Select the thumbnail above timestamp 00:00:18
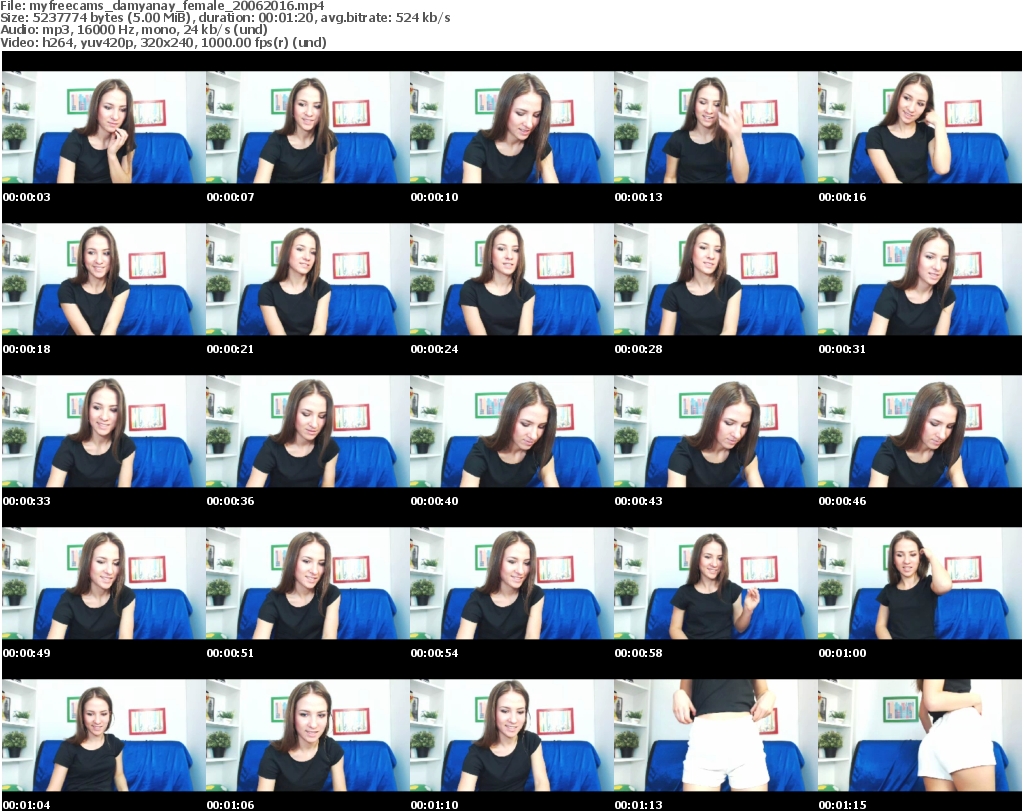Screen dimensions: 1024x811 tap(104, 279)
